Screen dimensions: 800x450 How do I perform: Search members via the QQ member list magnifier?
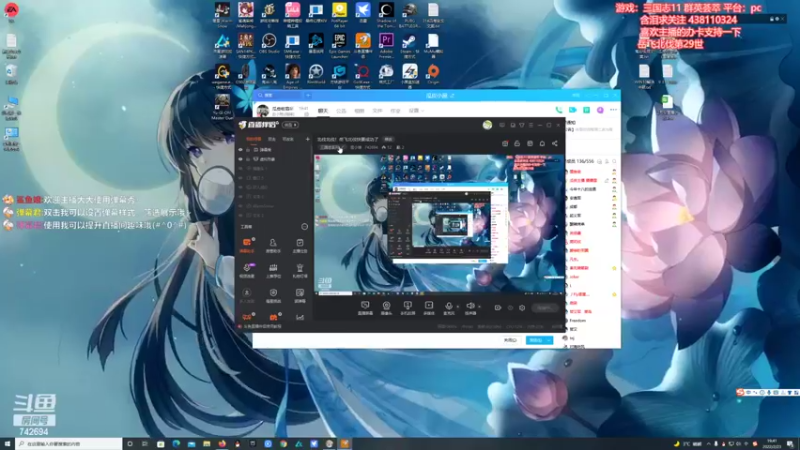[x=614, y=161]
